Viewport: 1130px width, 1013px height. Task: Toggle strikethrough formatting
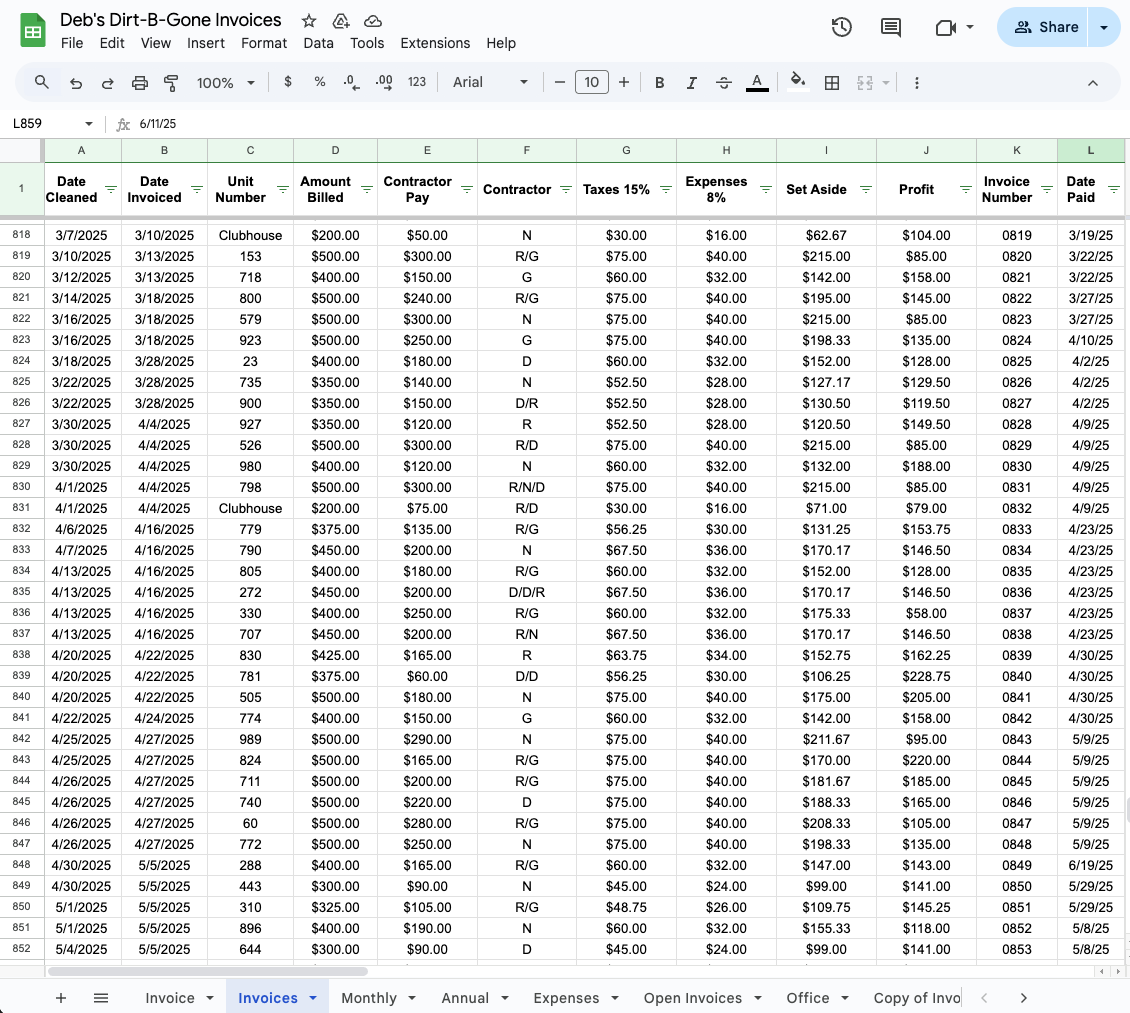tap(723, 82)
